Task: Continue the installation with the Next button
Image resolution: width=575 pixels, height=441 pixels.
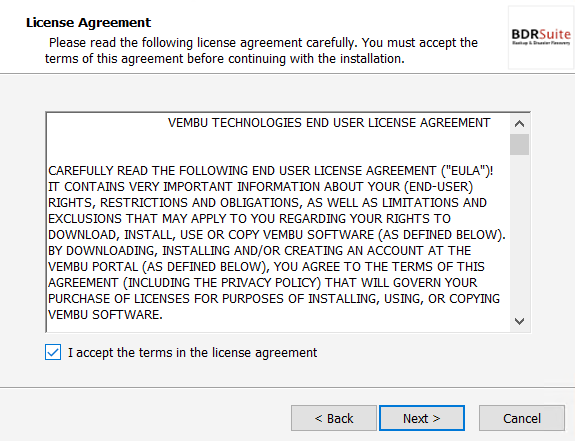Action: click(x=422, y=418)
